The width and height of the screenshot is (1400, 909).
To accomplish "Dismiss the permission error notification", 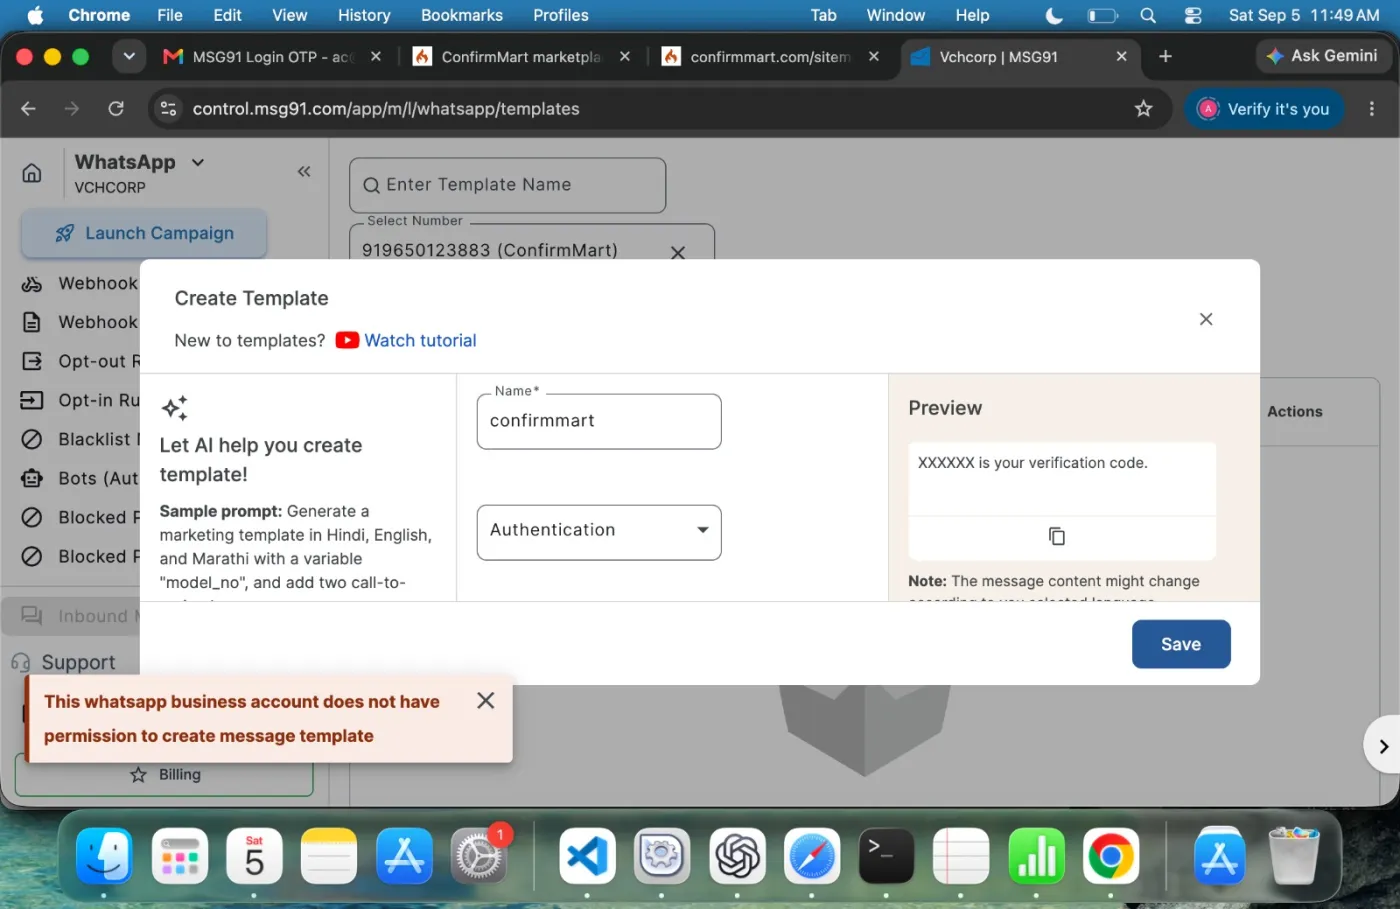I will pos(486,701).
